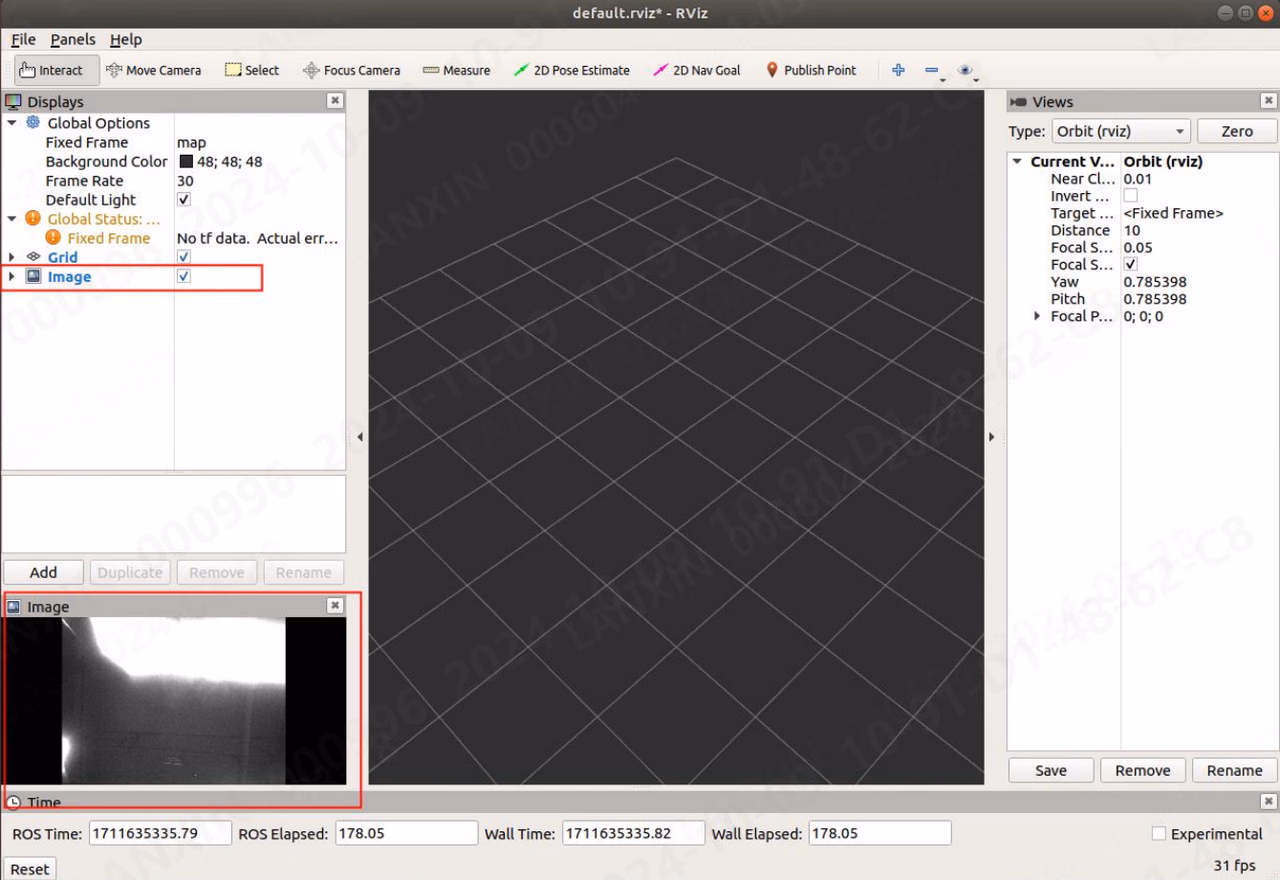The image size is (1280, 880).
Task: Open the Panels menu
Action: tap(73, 39)
